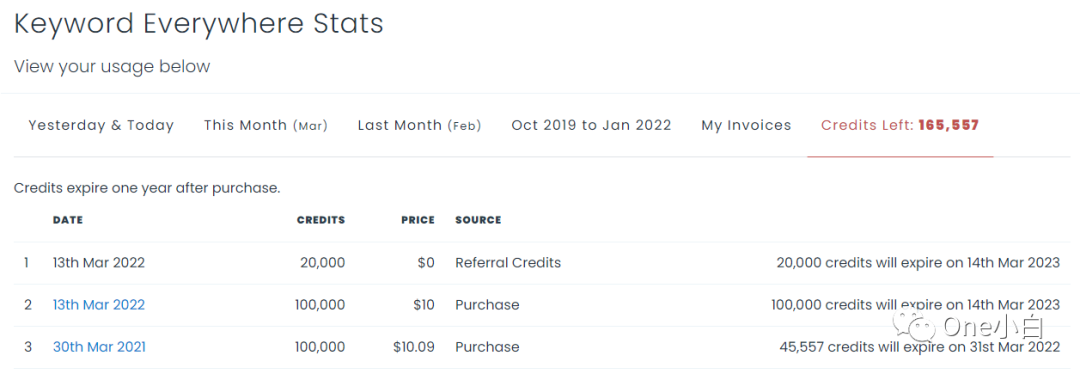
Task: Click the credits expire one year notice
Action: 147,187
